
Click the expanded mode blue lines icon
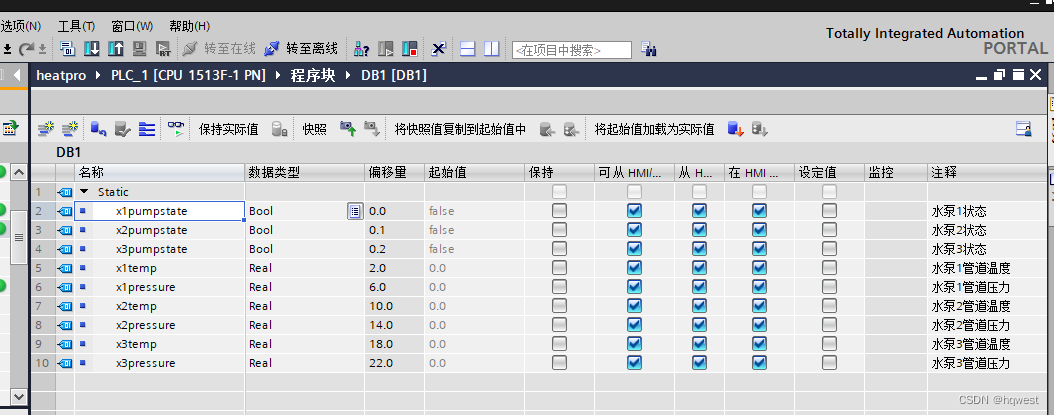coord(147,129)
